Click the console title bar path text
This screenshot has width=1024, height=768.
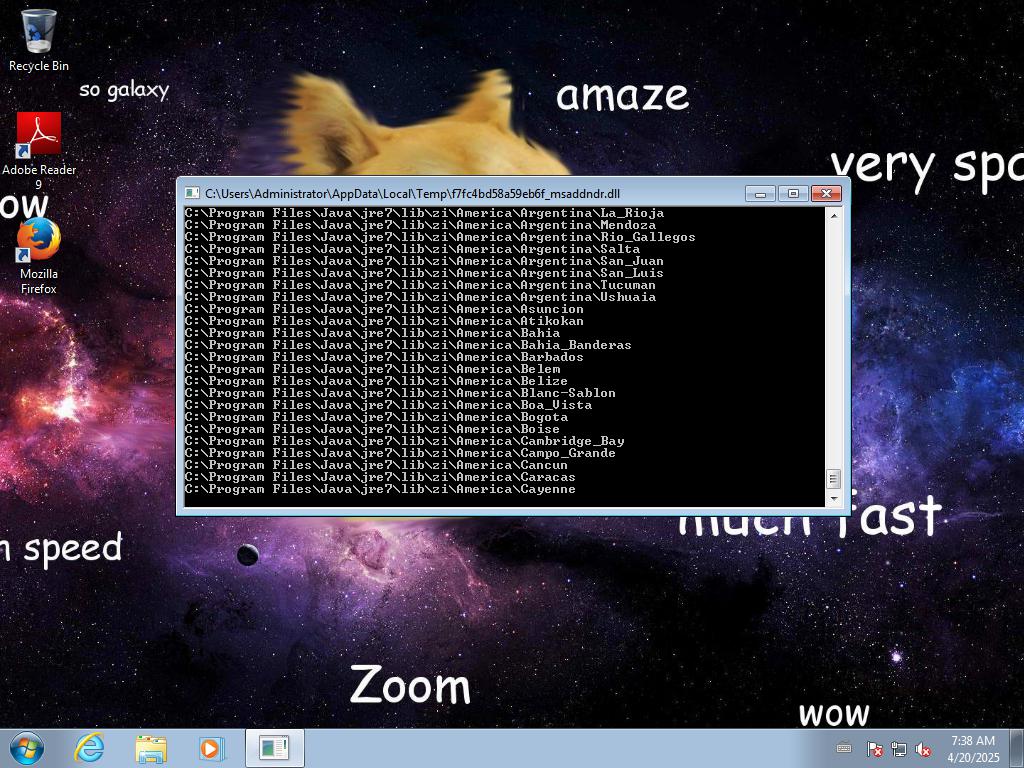[x=412, y=193]
